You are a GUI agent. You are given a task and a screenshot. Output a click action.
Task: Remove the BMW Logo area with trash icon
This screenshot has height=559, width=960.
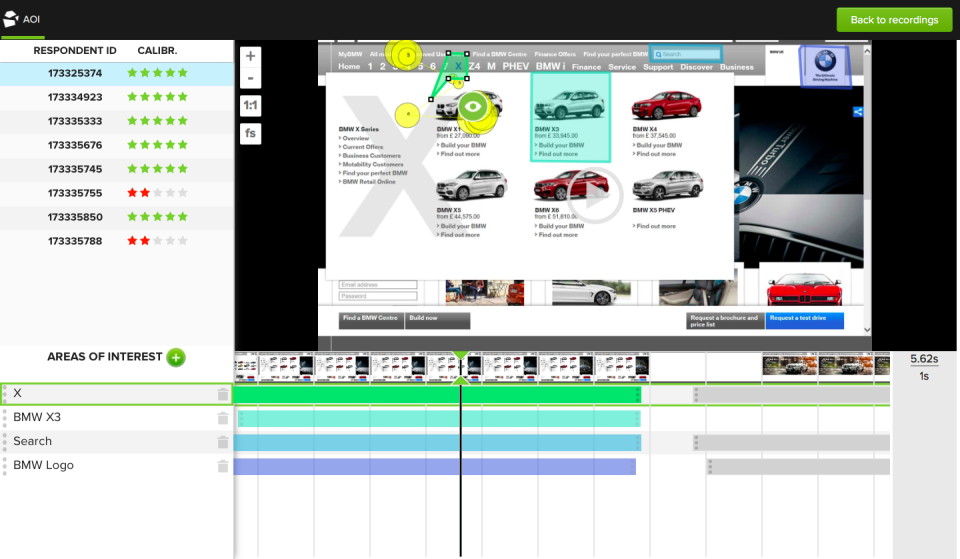click(x=223, y=466)
